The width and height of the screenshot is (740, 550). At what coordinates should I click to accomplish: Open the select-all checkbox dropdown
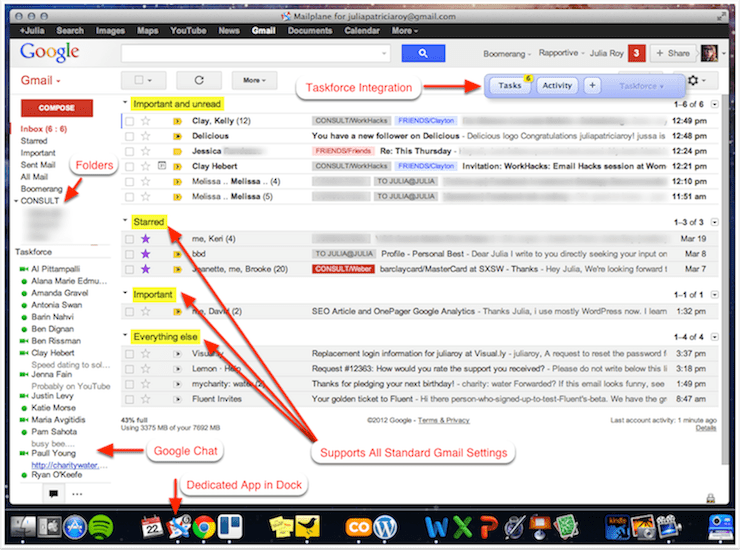143,80
